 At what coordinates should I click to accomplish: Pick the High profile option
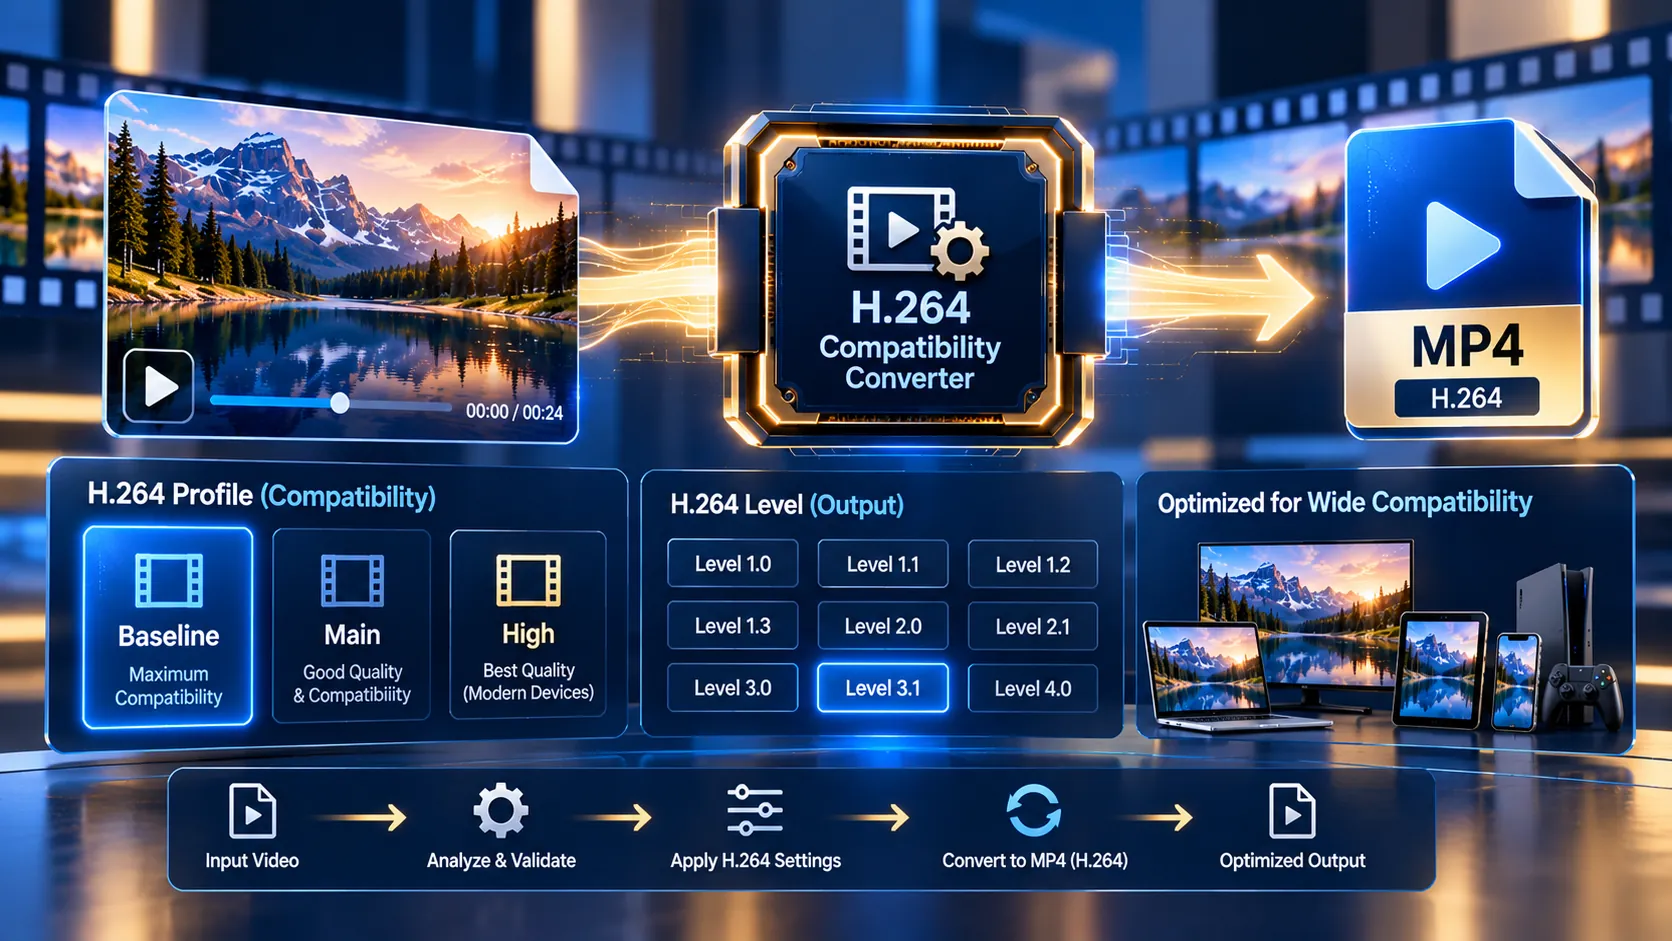coord(528,625)
